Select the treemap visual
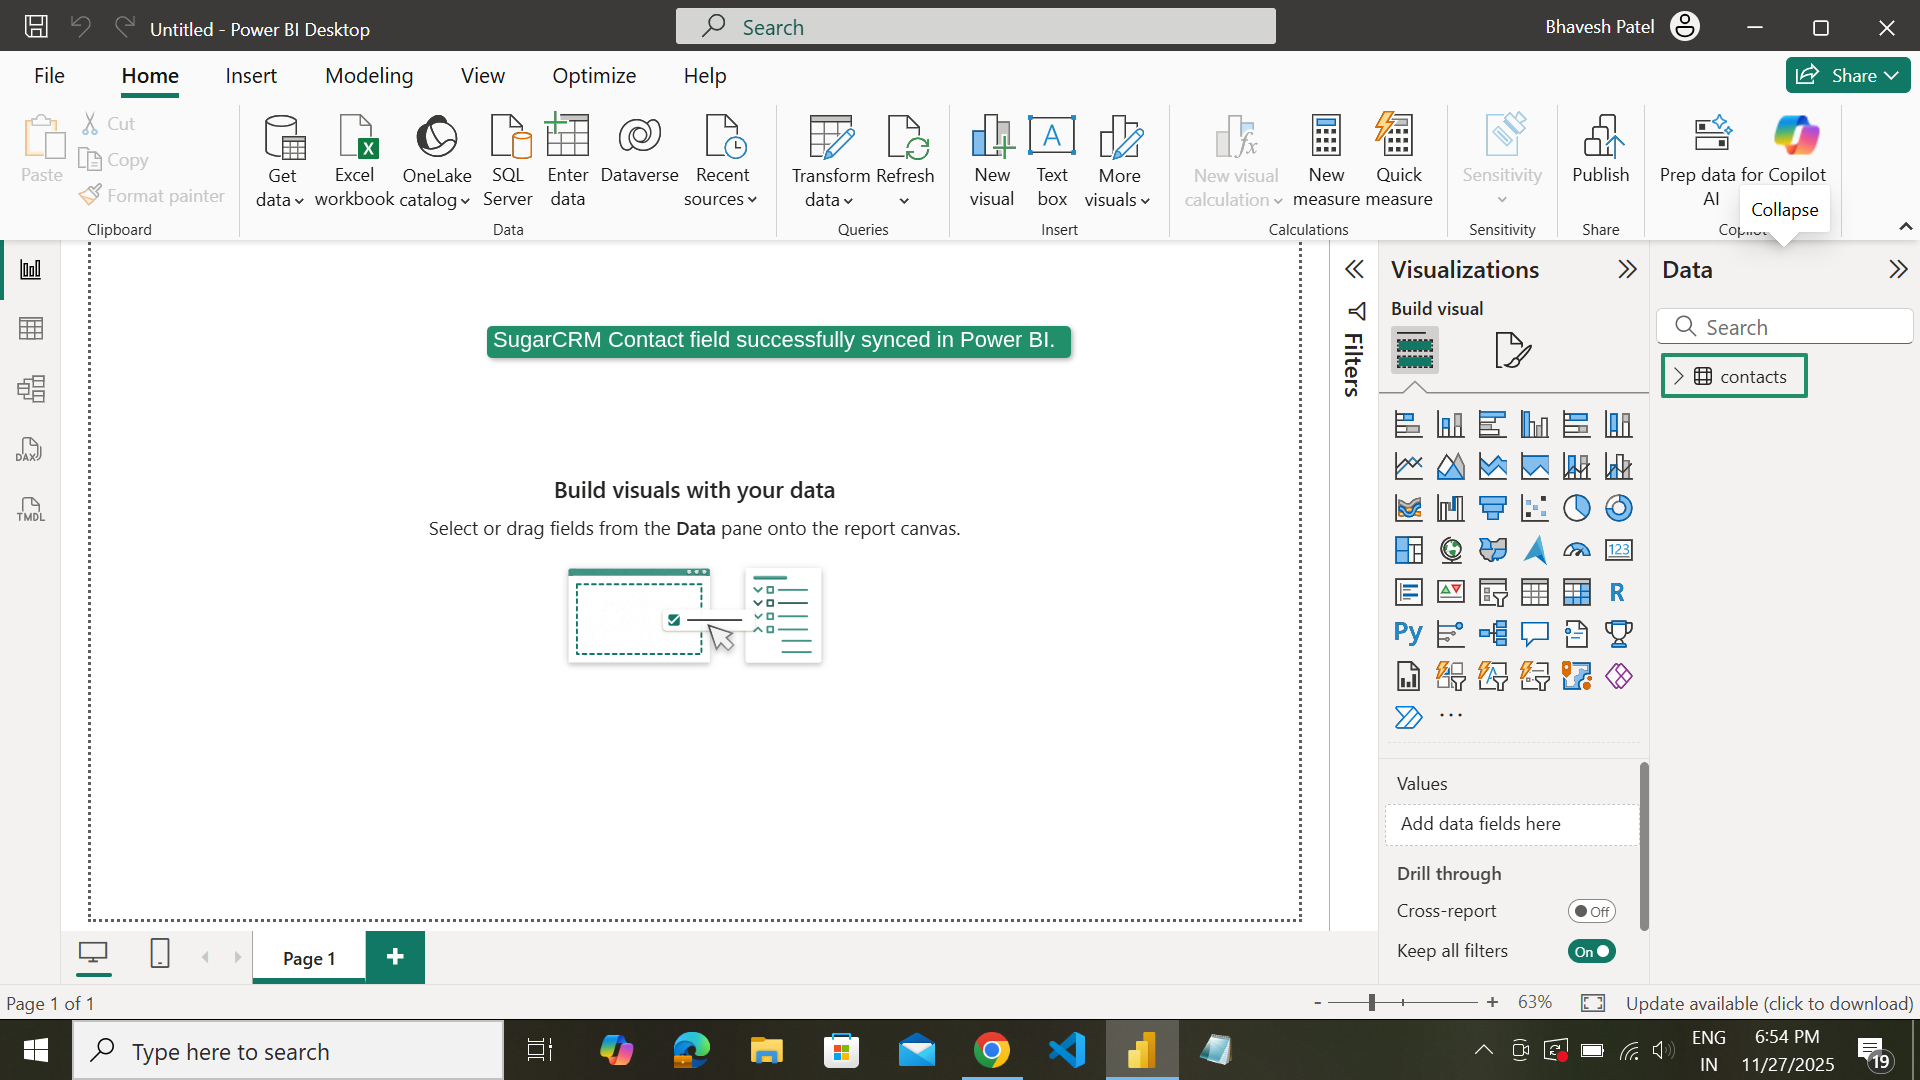1920x1080 pixels. click(x=1408, y=550)
